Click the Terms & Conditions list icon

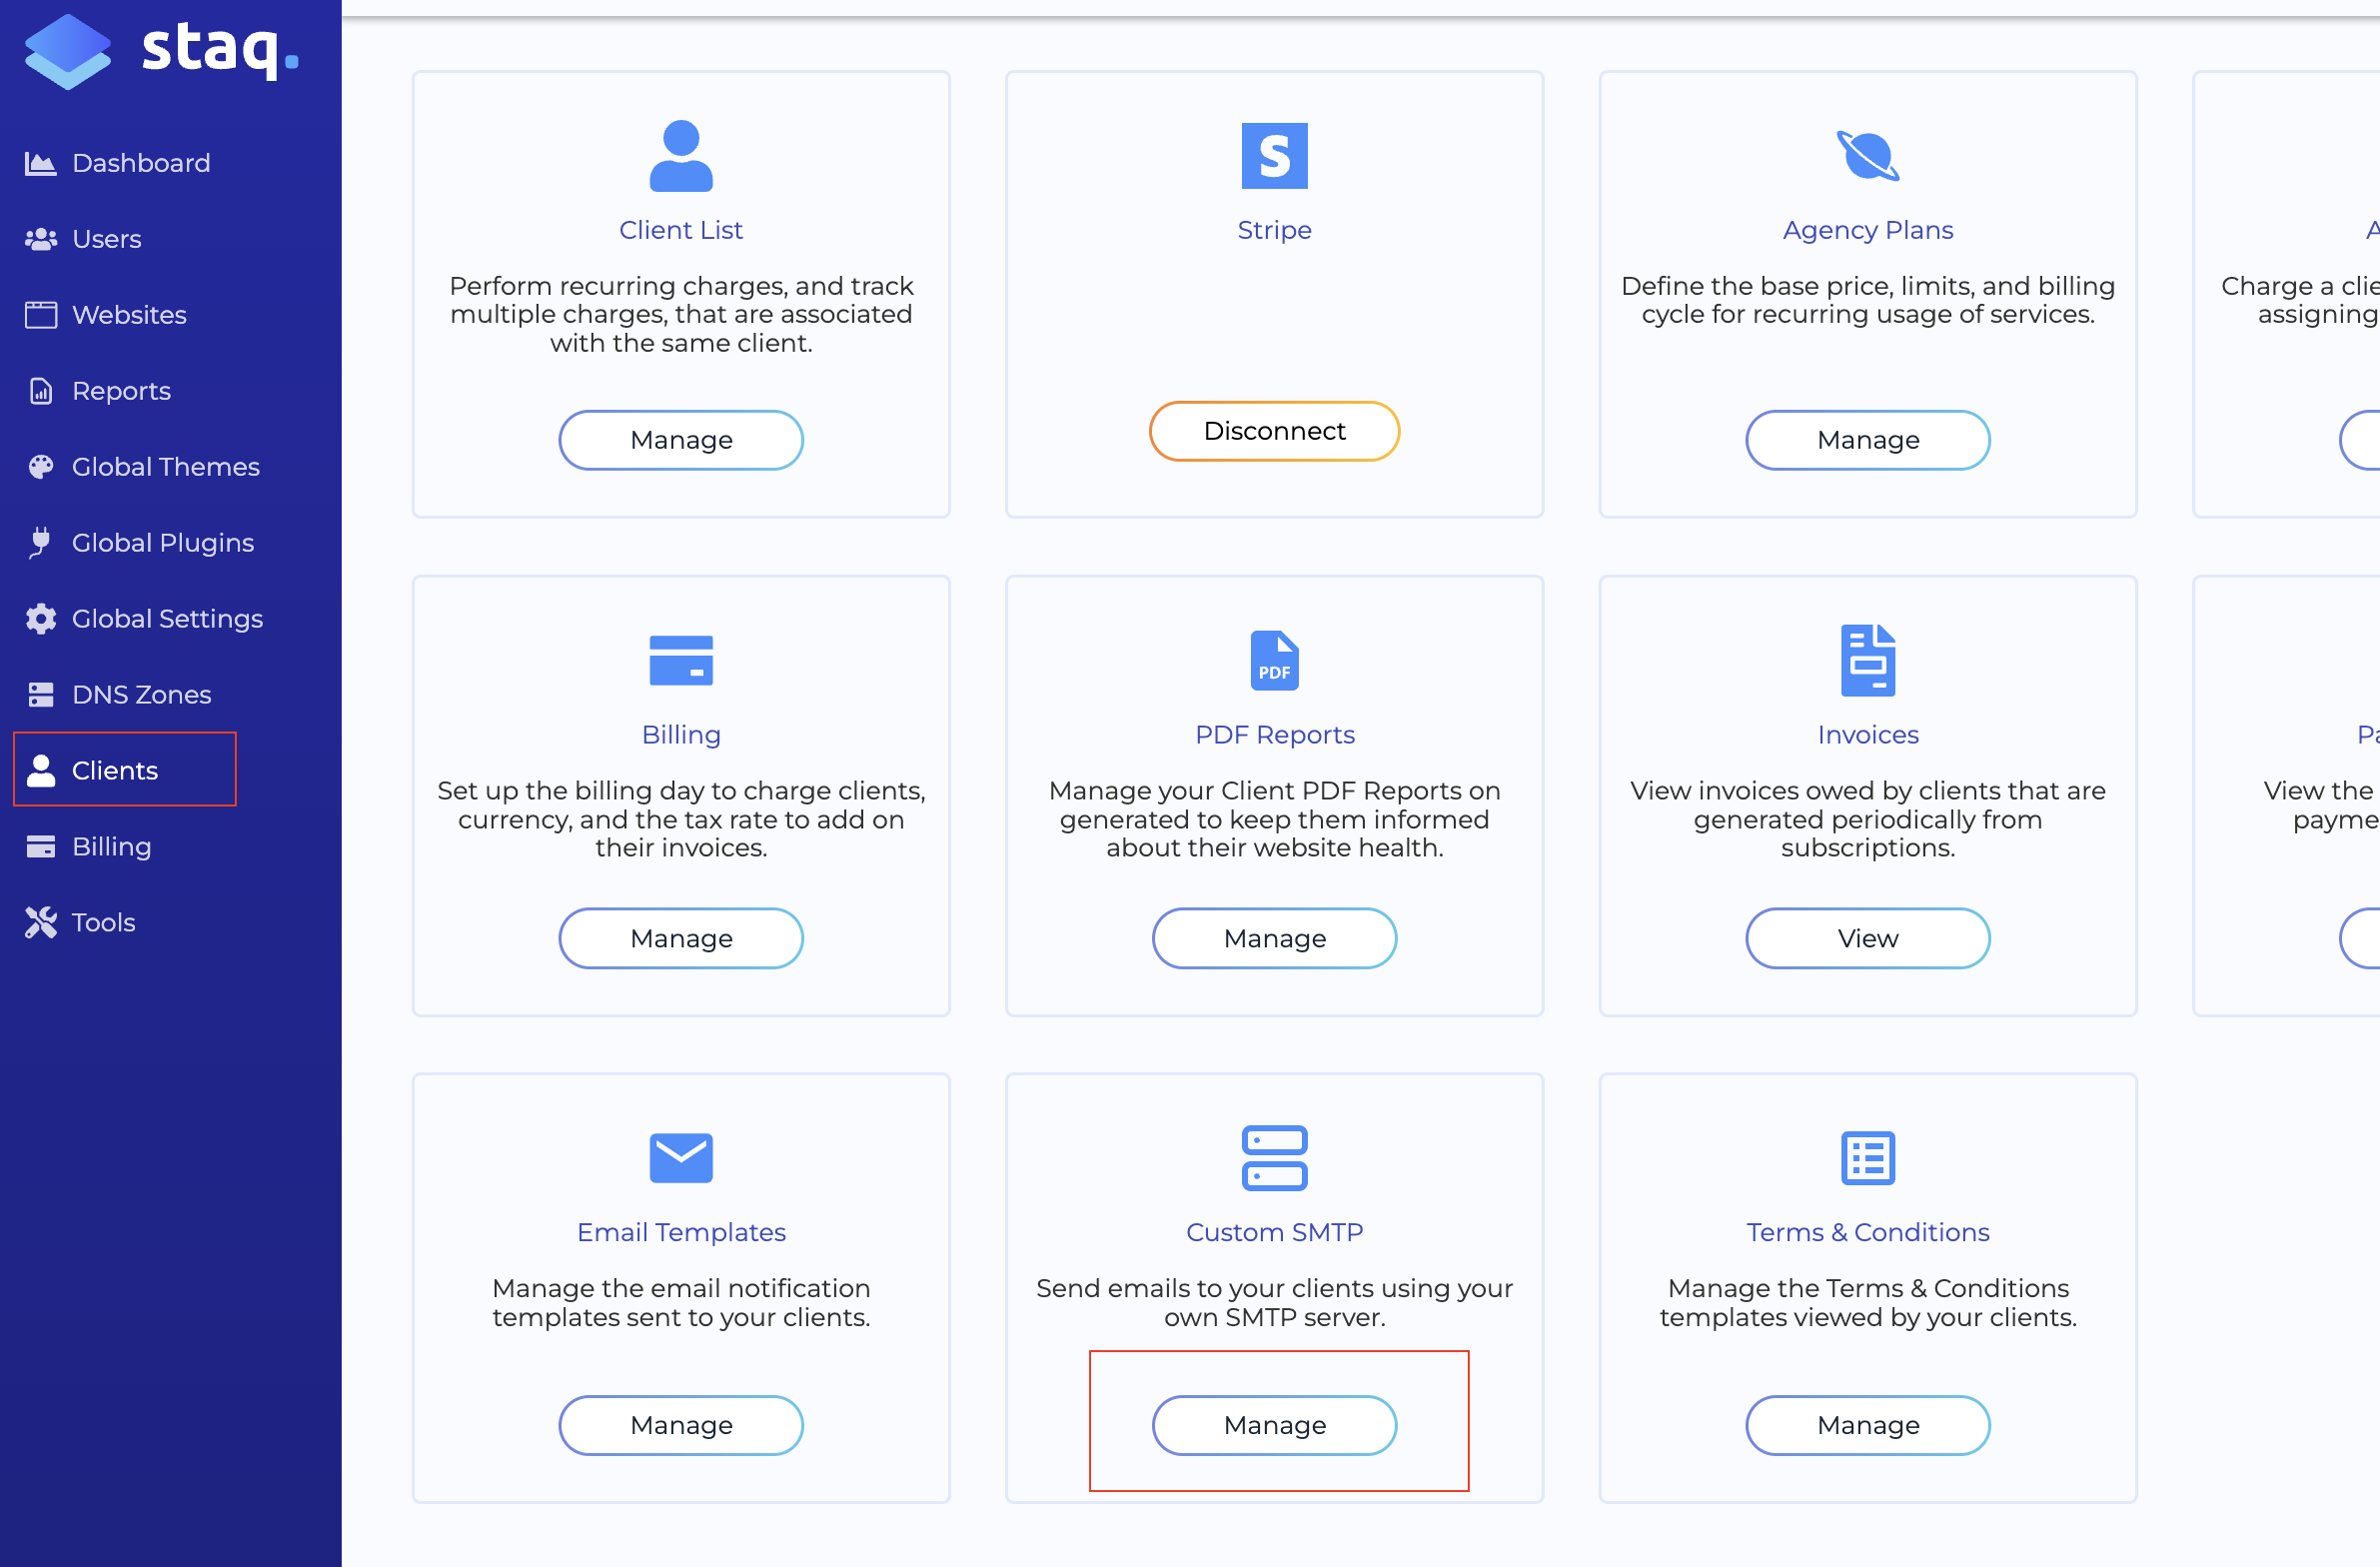pyautogui.click(x=1867, y=1158)
